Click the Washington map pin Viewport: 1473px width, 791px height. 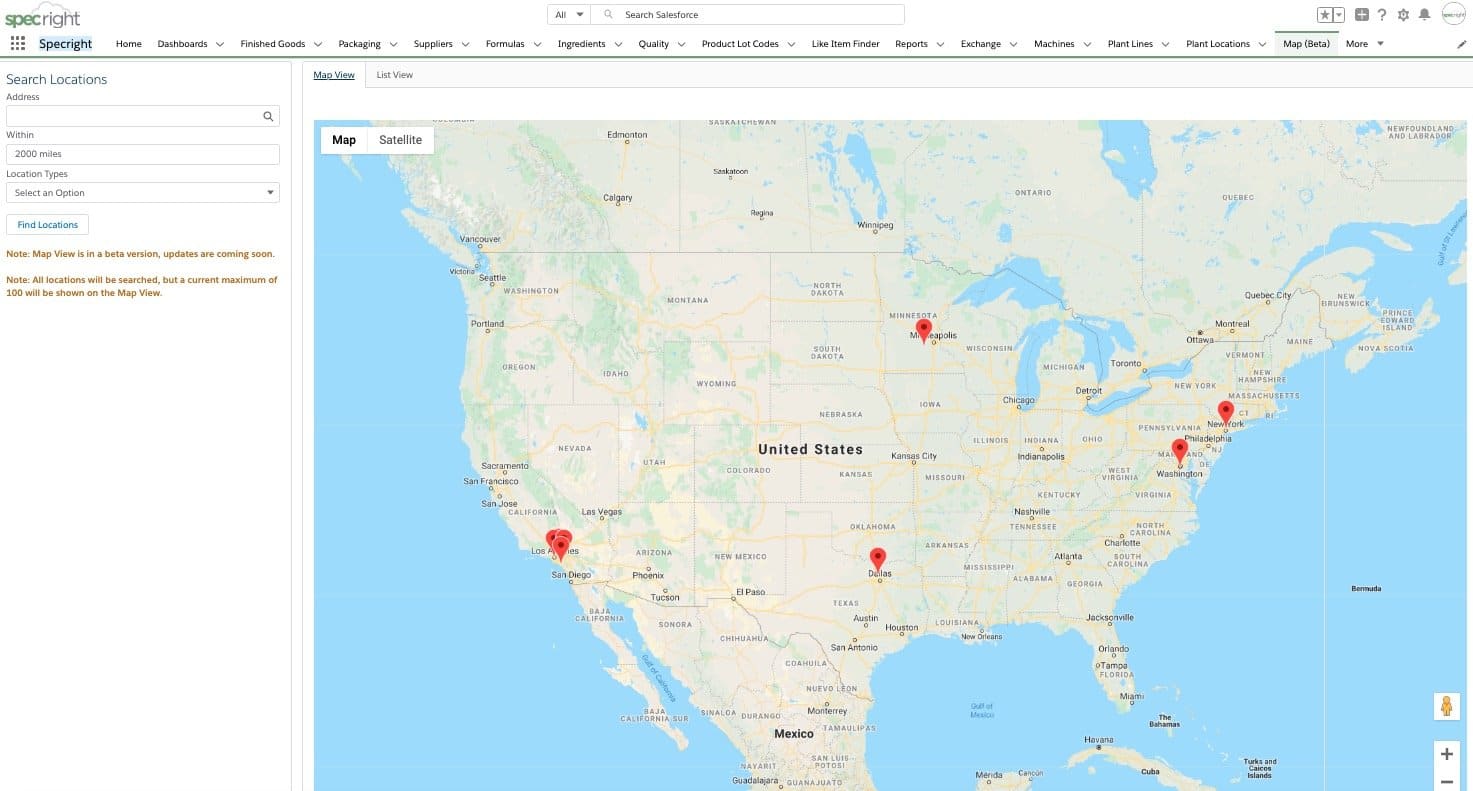1180,451
